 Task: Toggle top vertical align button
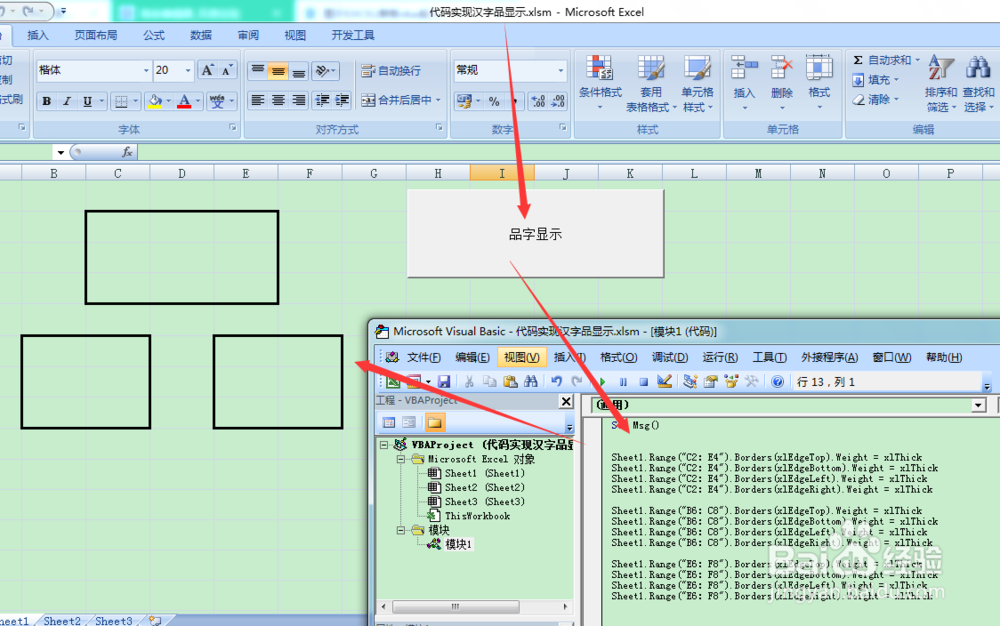click(x=258, y=71)
